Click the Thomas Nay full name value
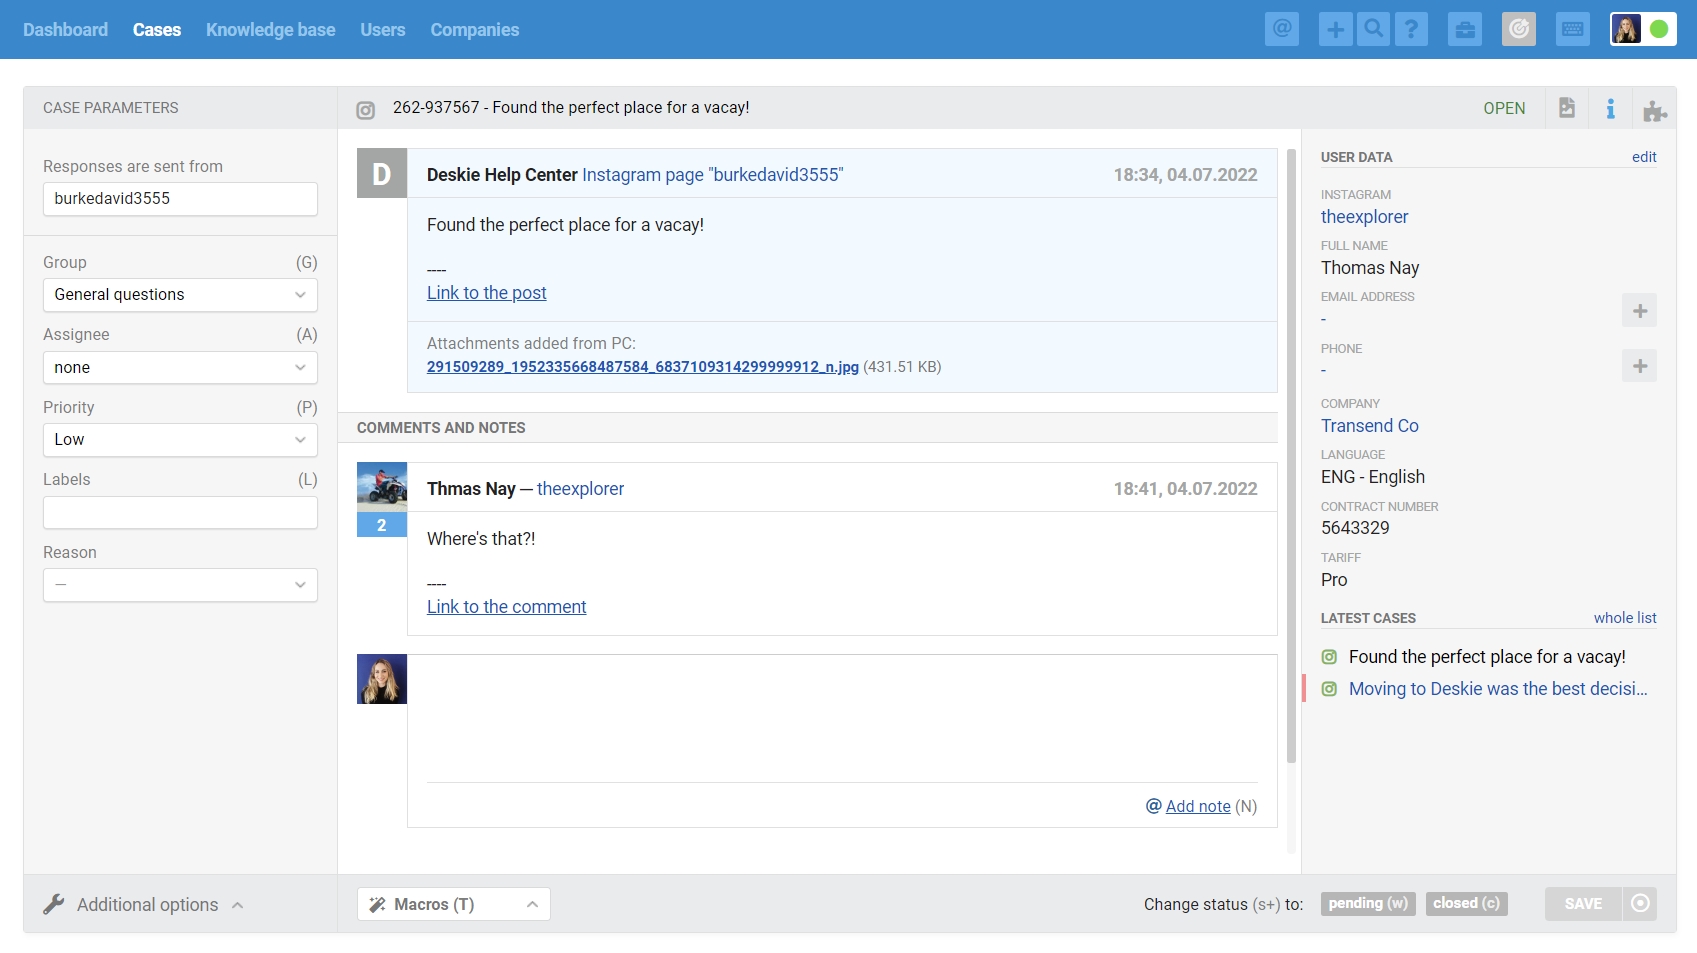The image size is (1697, 953). pos(1370,268)
